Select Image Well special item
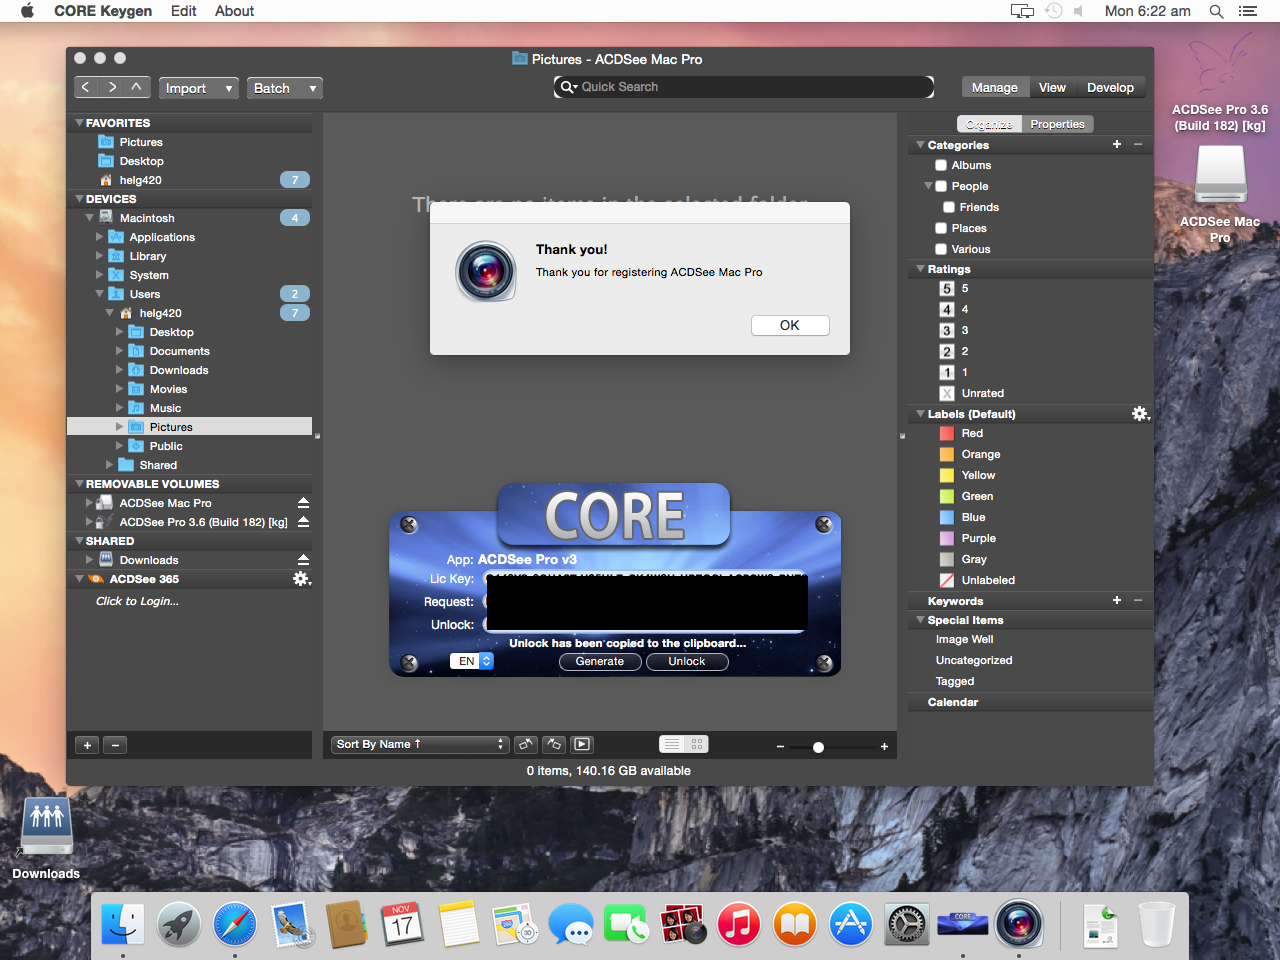The width and height of the screenshot is (1280, 960). click(964, 639)
